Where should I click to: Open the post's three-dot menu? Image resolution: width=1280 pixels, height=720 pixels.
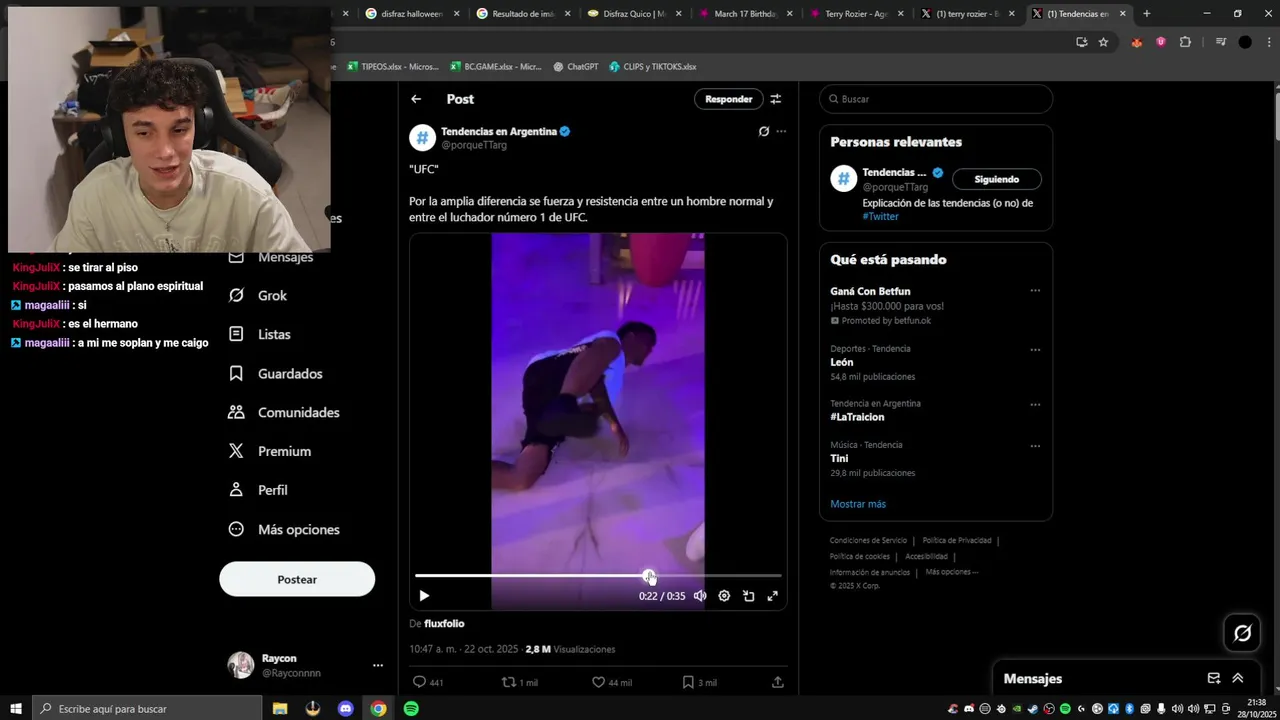click(x=781, y=131)
